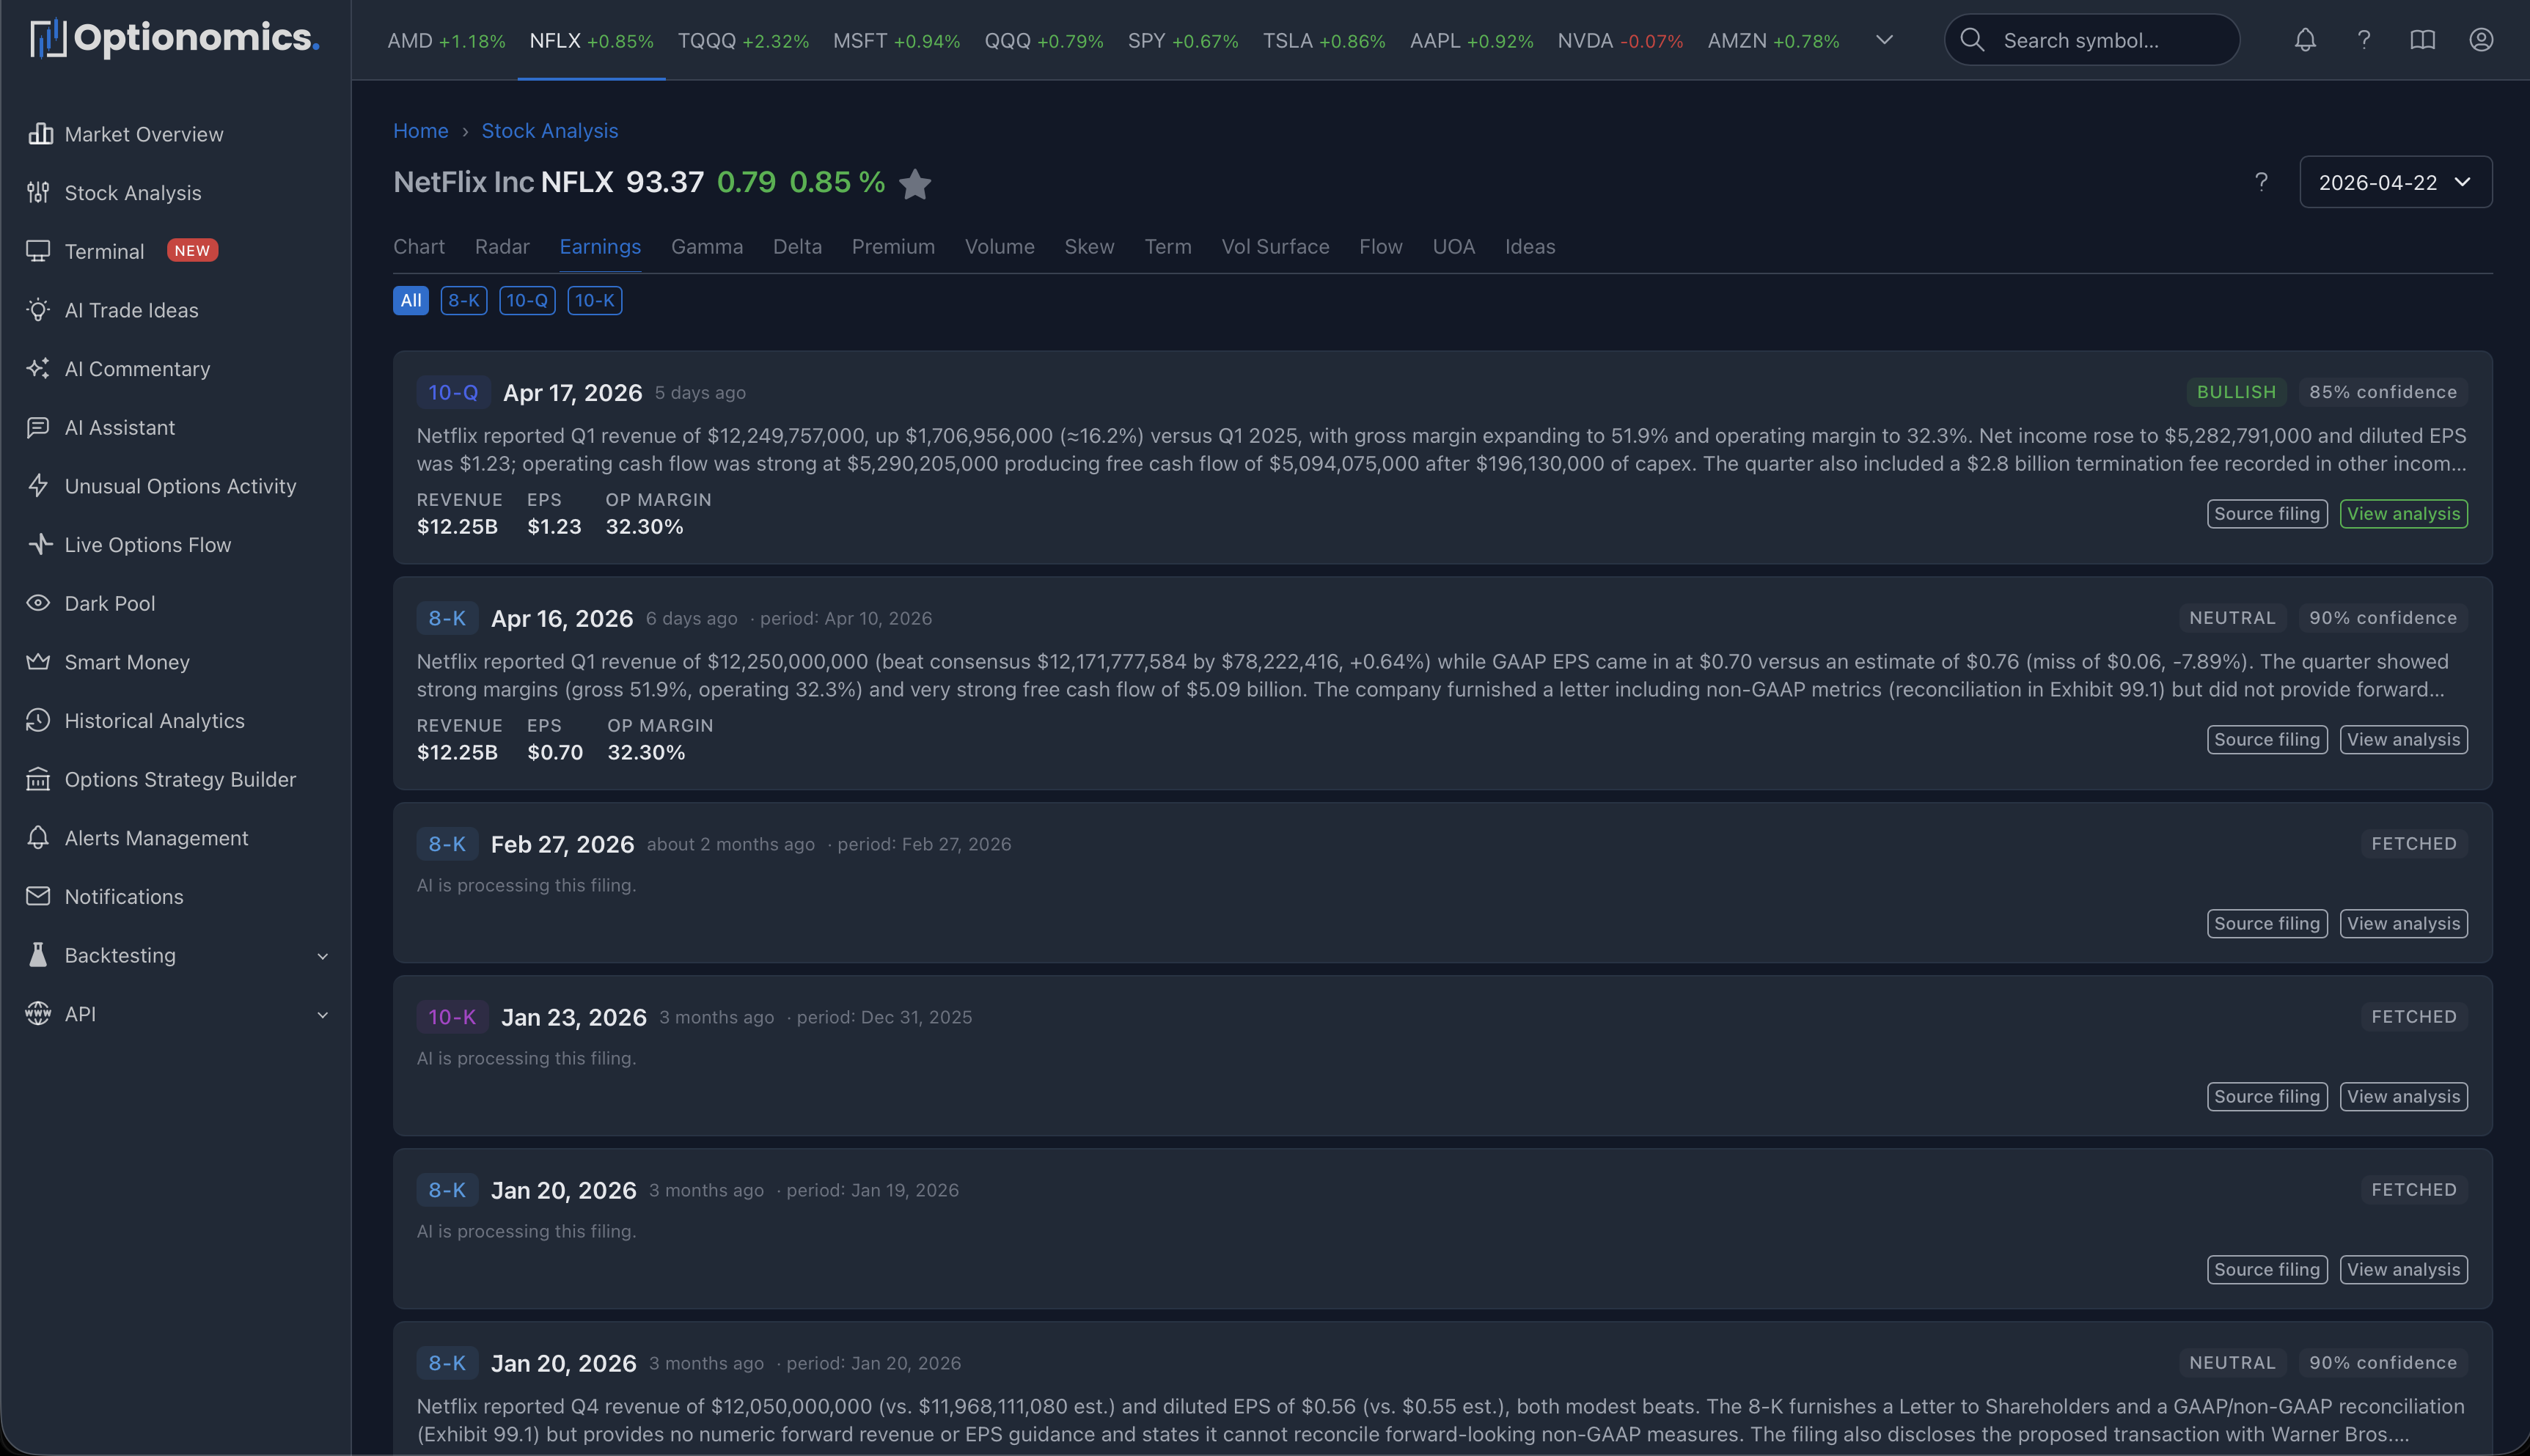2530x1456 pixels.
Task: View analysis for the Apr 17 10-Q
Action: pyautogui.click(x=2404, y=513)
